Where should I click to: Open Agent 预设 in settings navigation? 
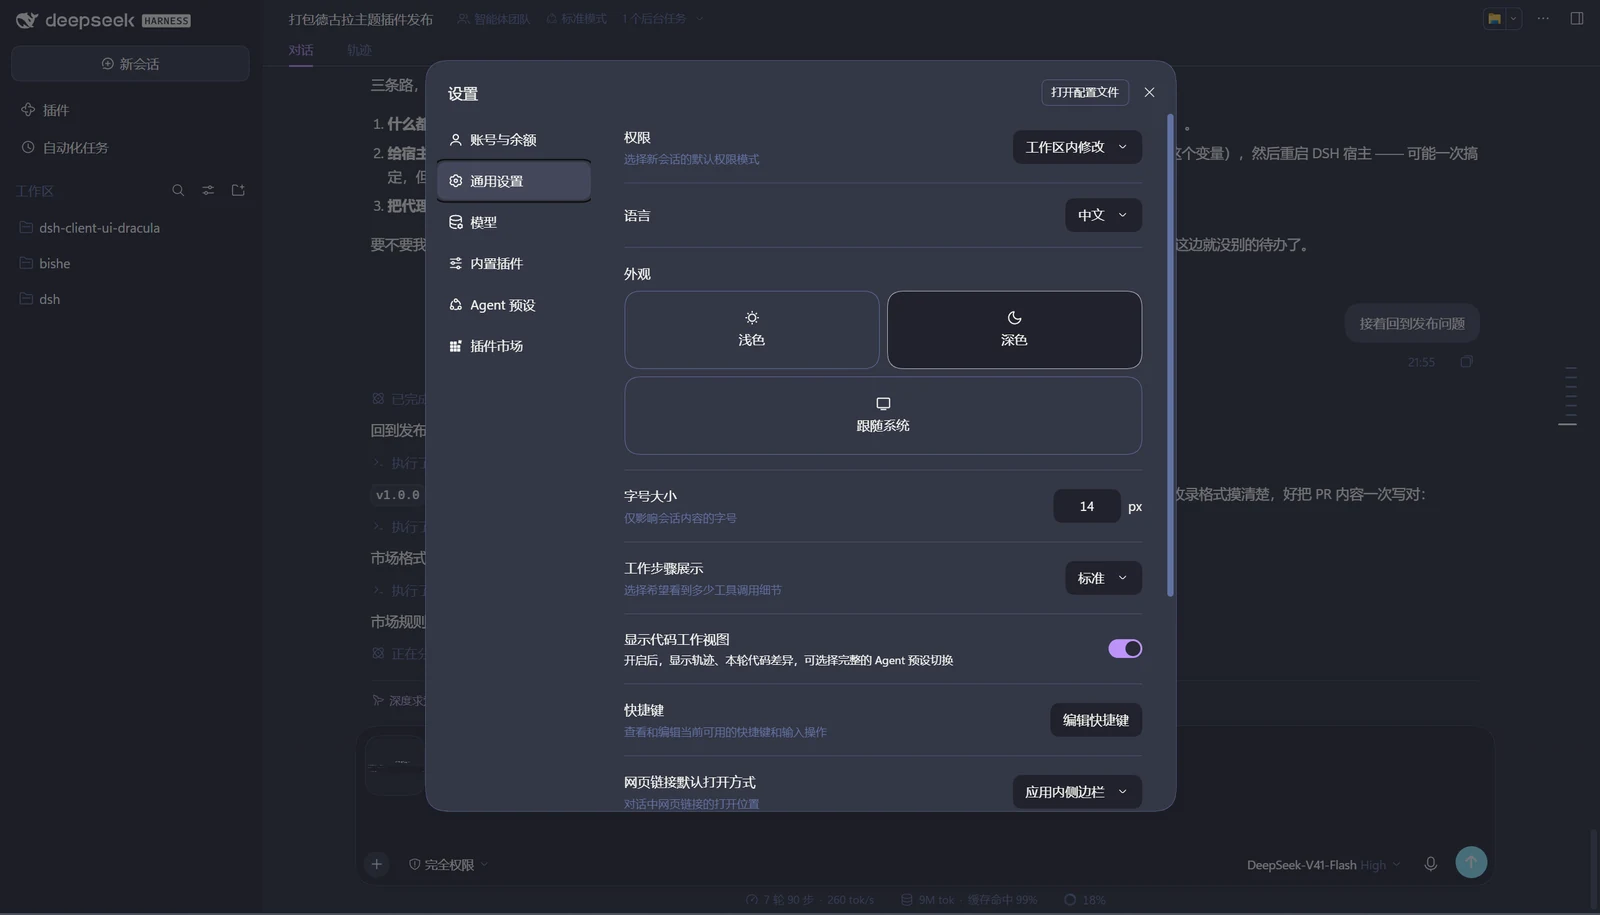click(514, 305)
